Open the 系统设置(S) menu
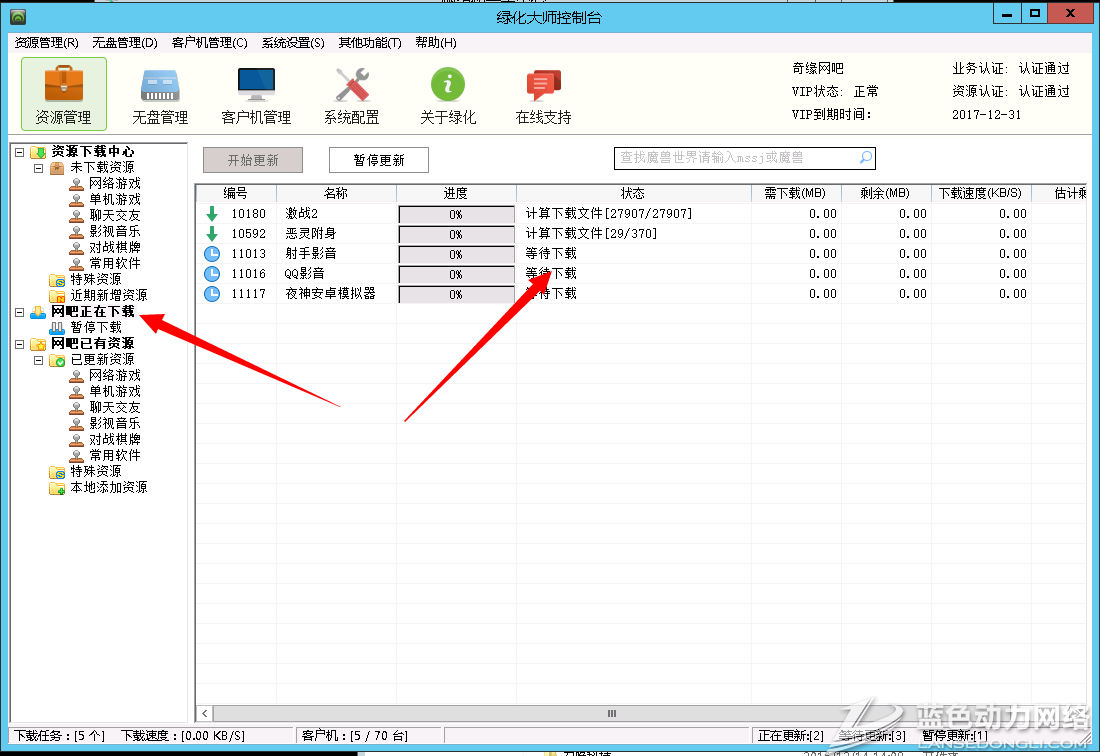 pos(293,43)
